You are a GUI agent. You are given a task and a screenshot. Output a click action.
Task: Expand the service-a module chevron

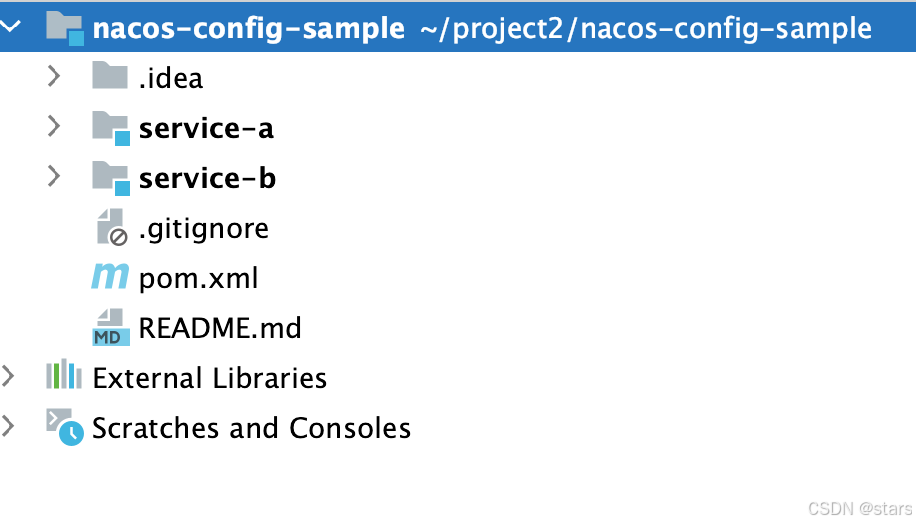tap(54, 126)
